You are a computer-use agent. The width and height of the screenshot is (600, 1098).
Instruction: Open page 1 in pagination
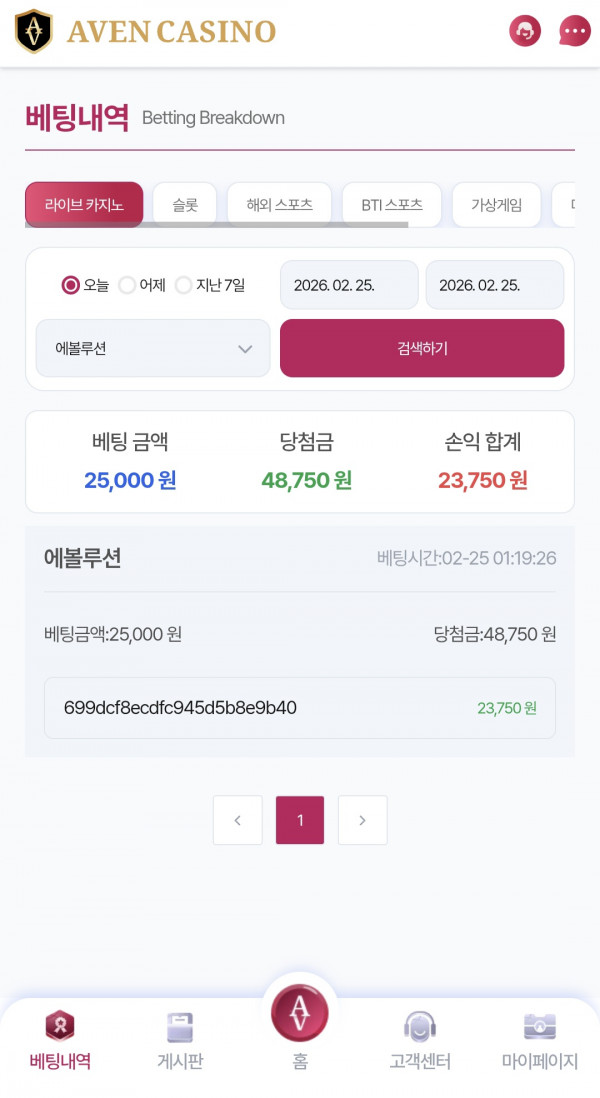click(x=300, y=820)
